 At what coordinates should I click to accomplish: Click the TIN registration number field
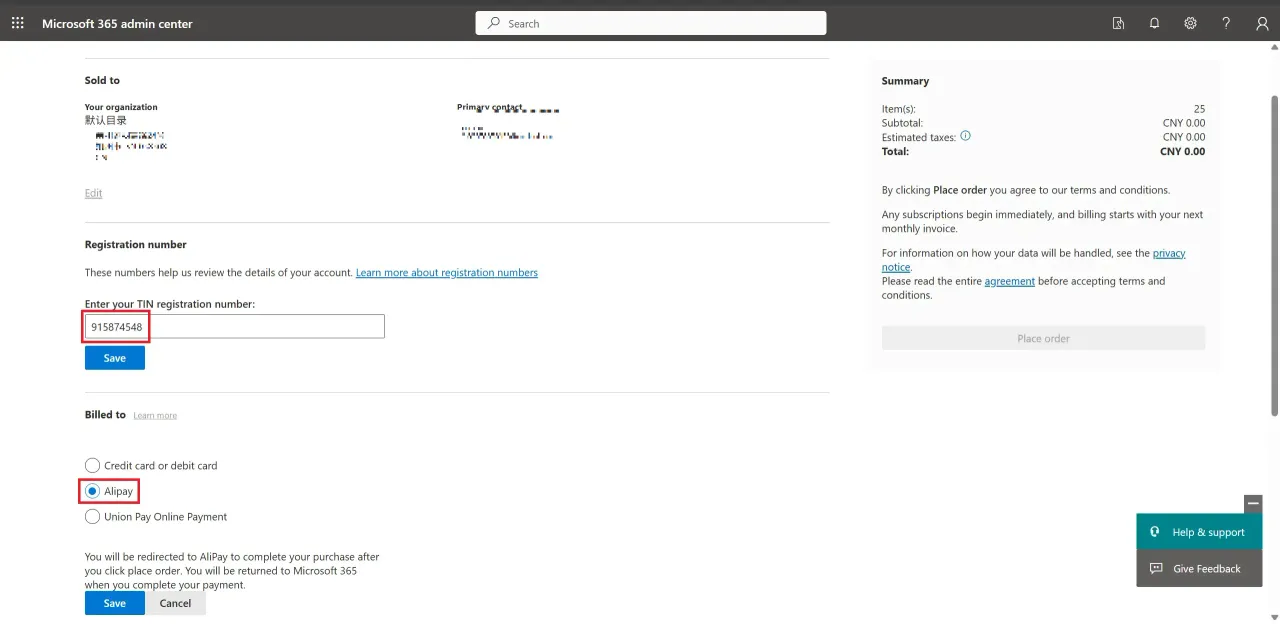tap(235, 326)
